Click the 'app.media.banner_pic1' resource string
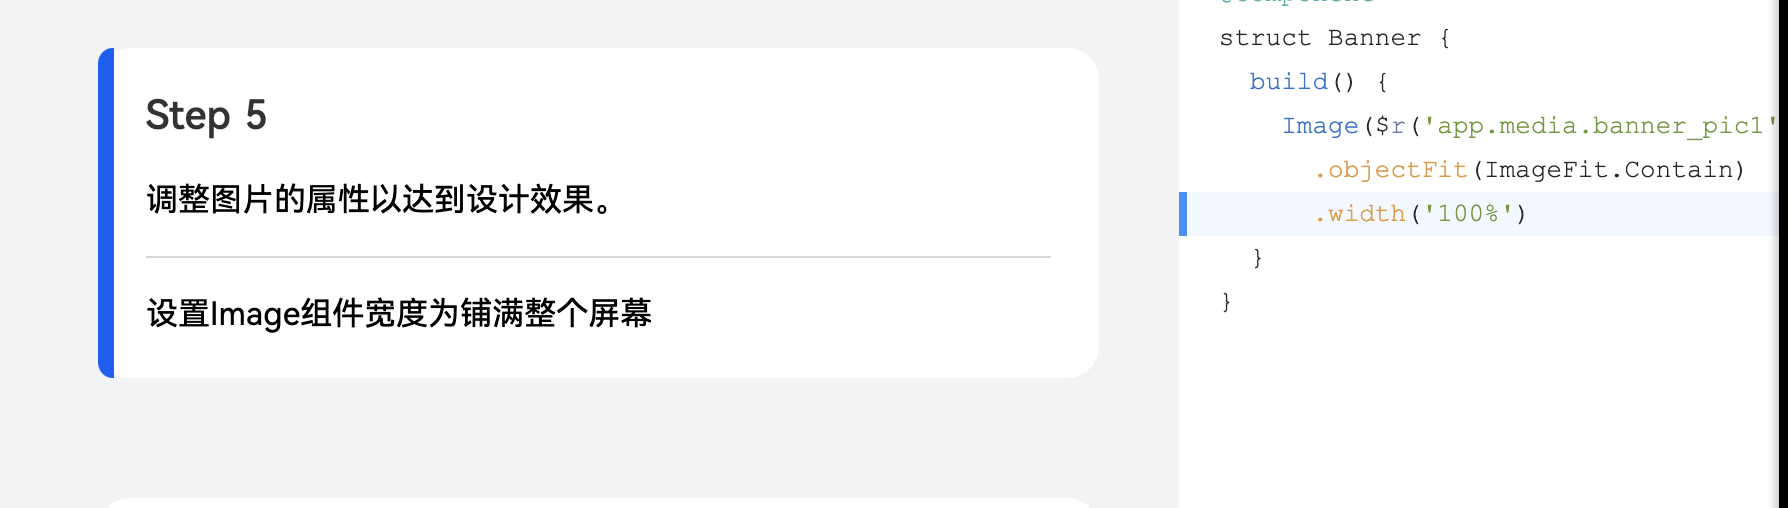Image resolution: width=1788 pixels, height=508 pixels. click(1600, 126)
